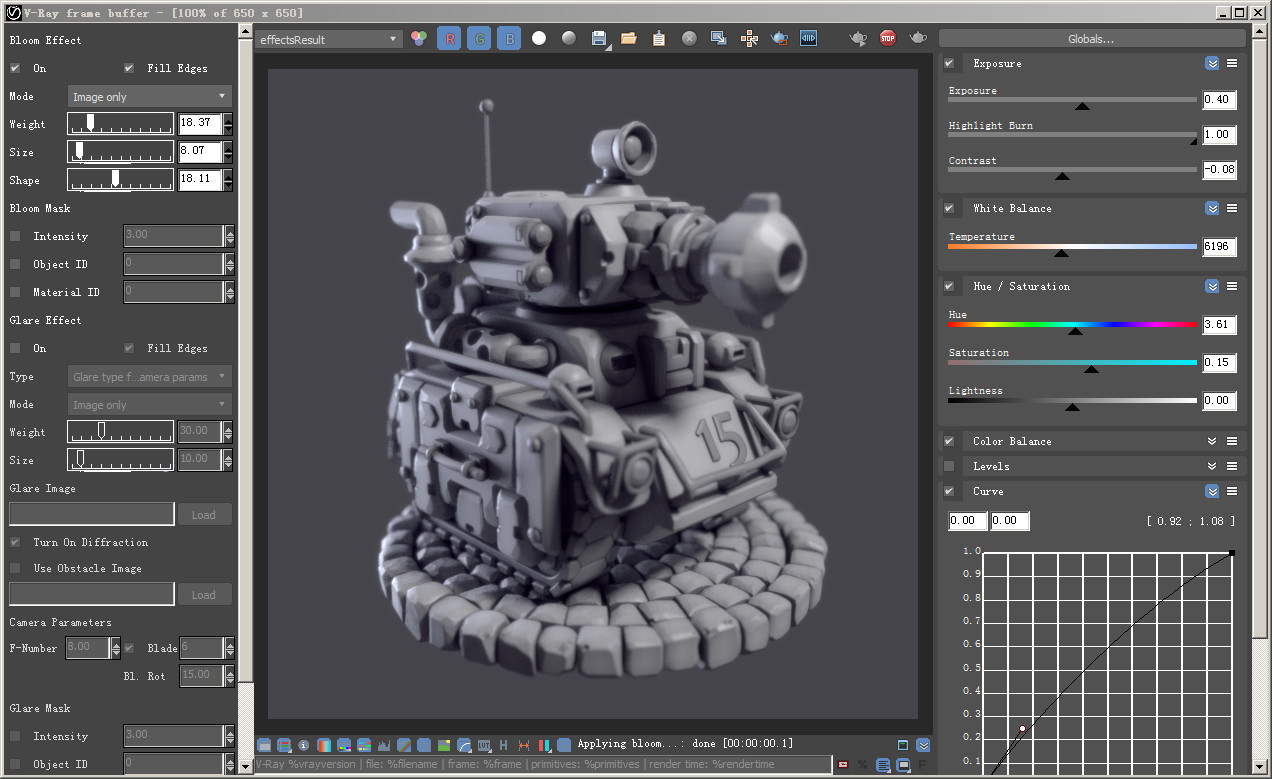1272x779 pixels.
Task: Expand the Levels rollout chevron
Action: [x=1212, y=466]
